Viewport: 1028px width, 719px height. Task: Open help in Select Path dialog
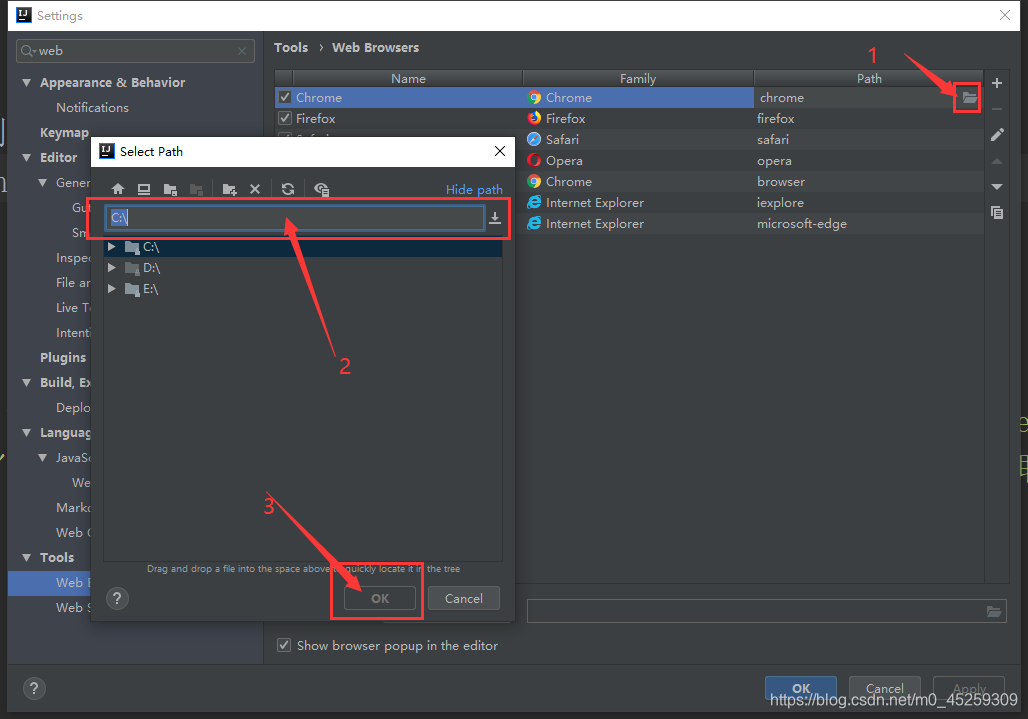tap(117, 598)
